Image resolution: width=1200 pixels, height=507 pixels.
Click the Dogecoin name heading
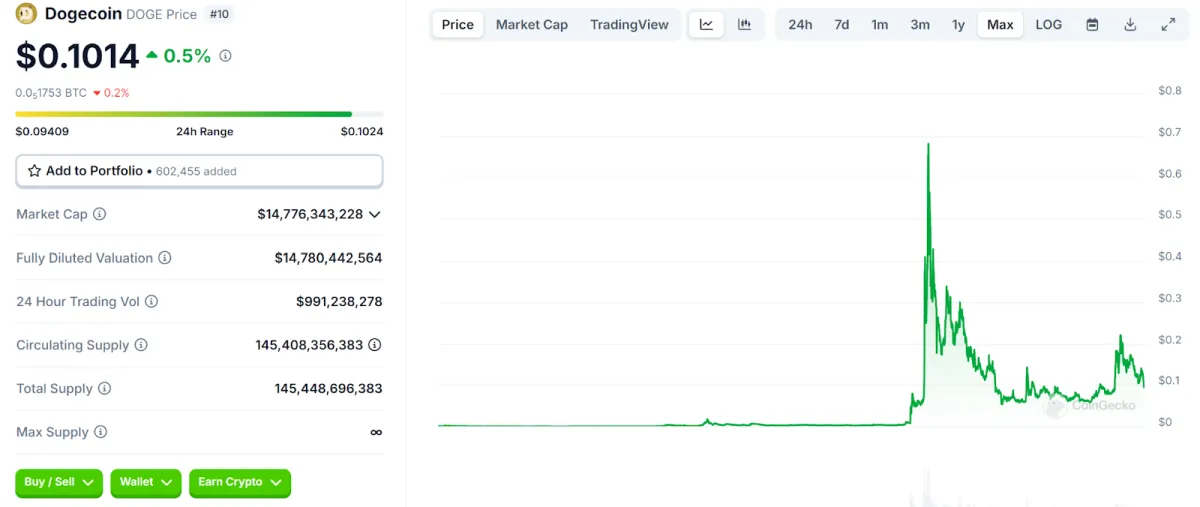[83, 14]
